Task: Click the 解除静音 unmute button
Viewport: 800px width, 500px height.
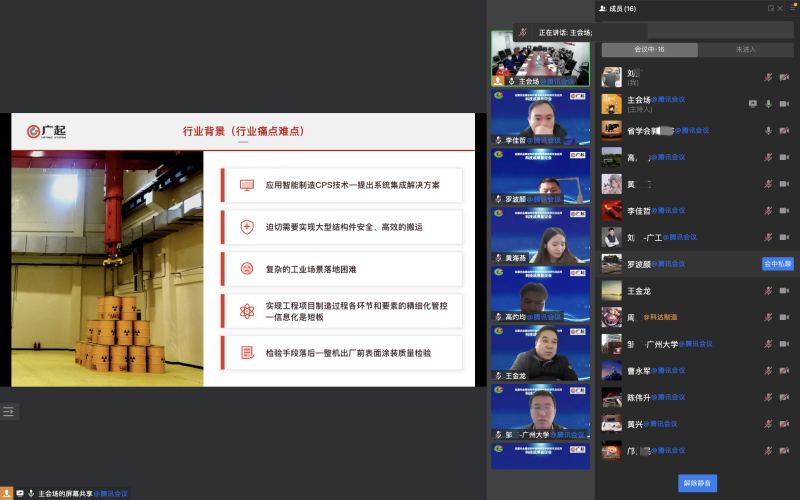Action: click(697, 483)
